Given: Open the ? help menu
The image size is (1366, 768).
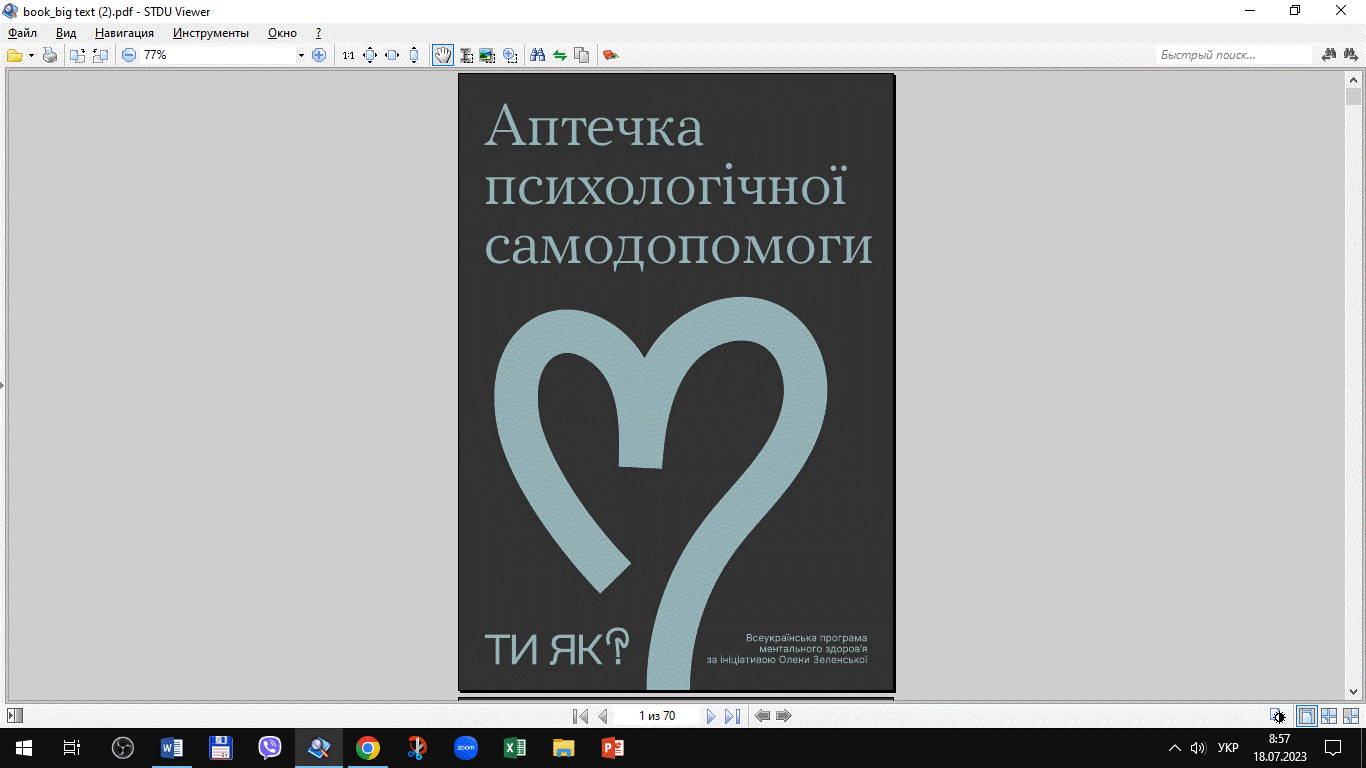Looking at the screenshot, I should coord(319,33).
